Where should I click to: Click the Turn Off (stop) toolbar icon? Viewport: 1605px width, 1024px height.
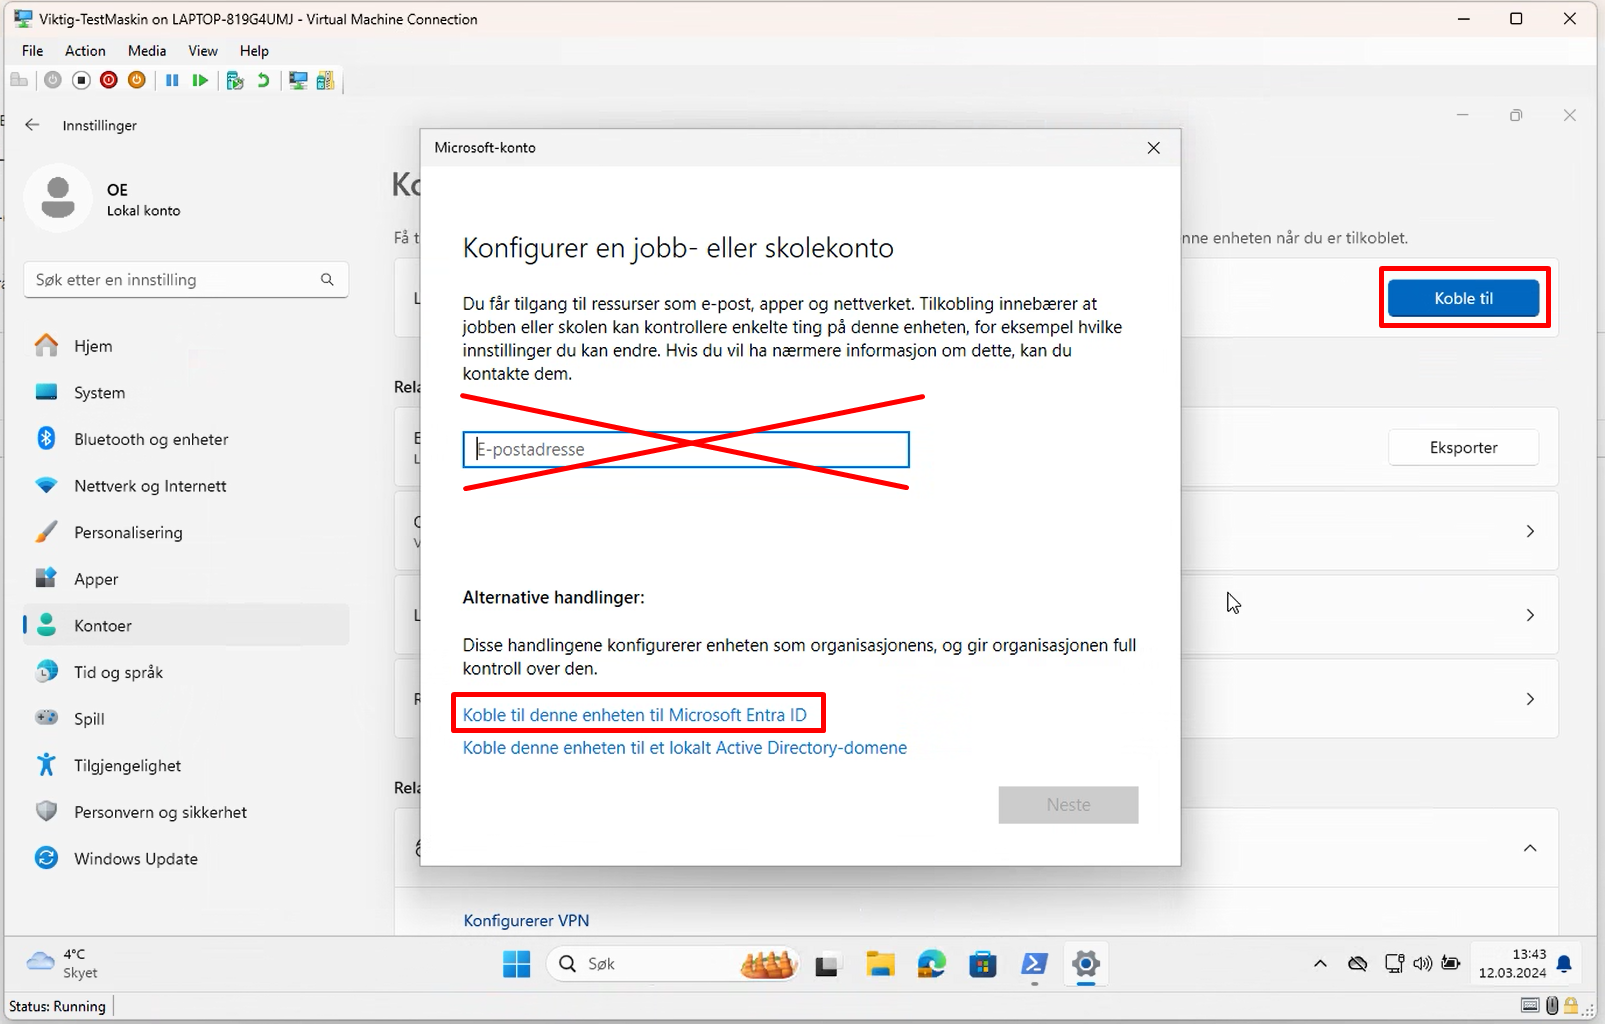[x=82, y=81]
